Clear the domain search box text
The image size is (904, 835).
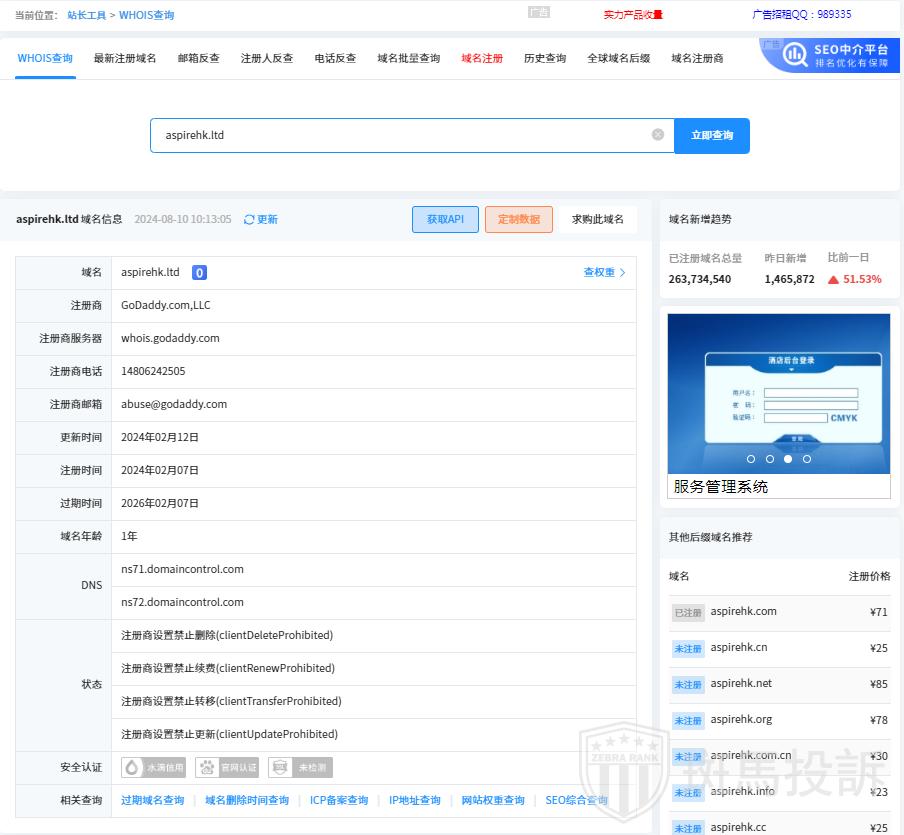click(657, 135)
